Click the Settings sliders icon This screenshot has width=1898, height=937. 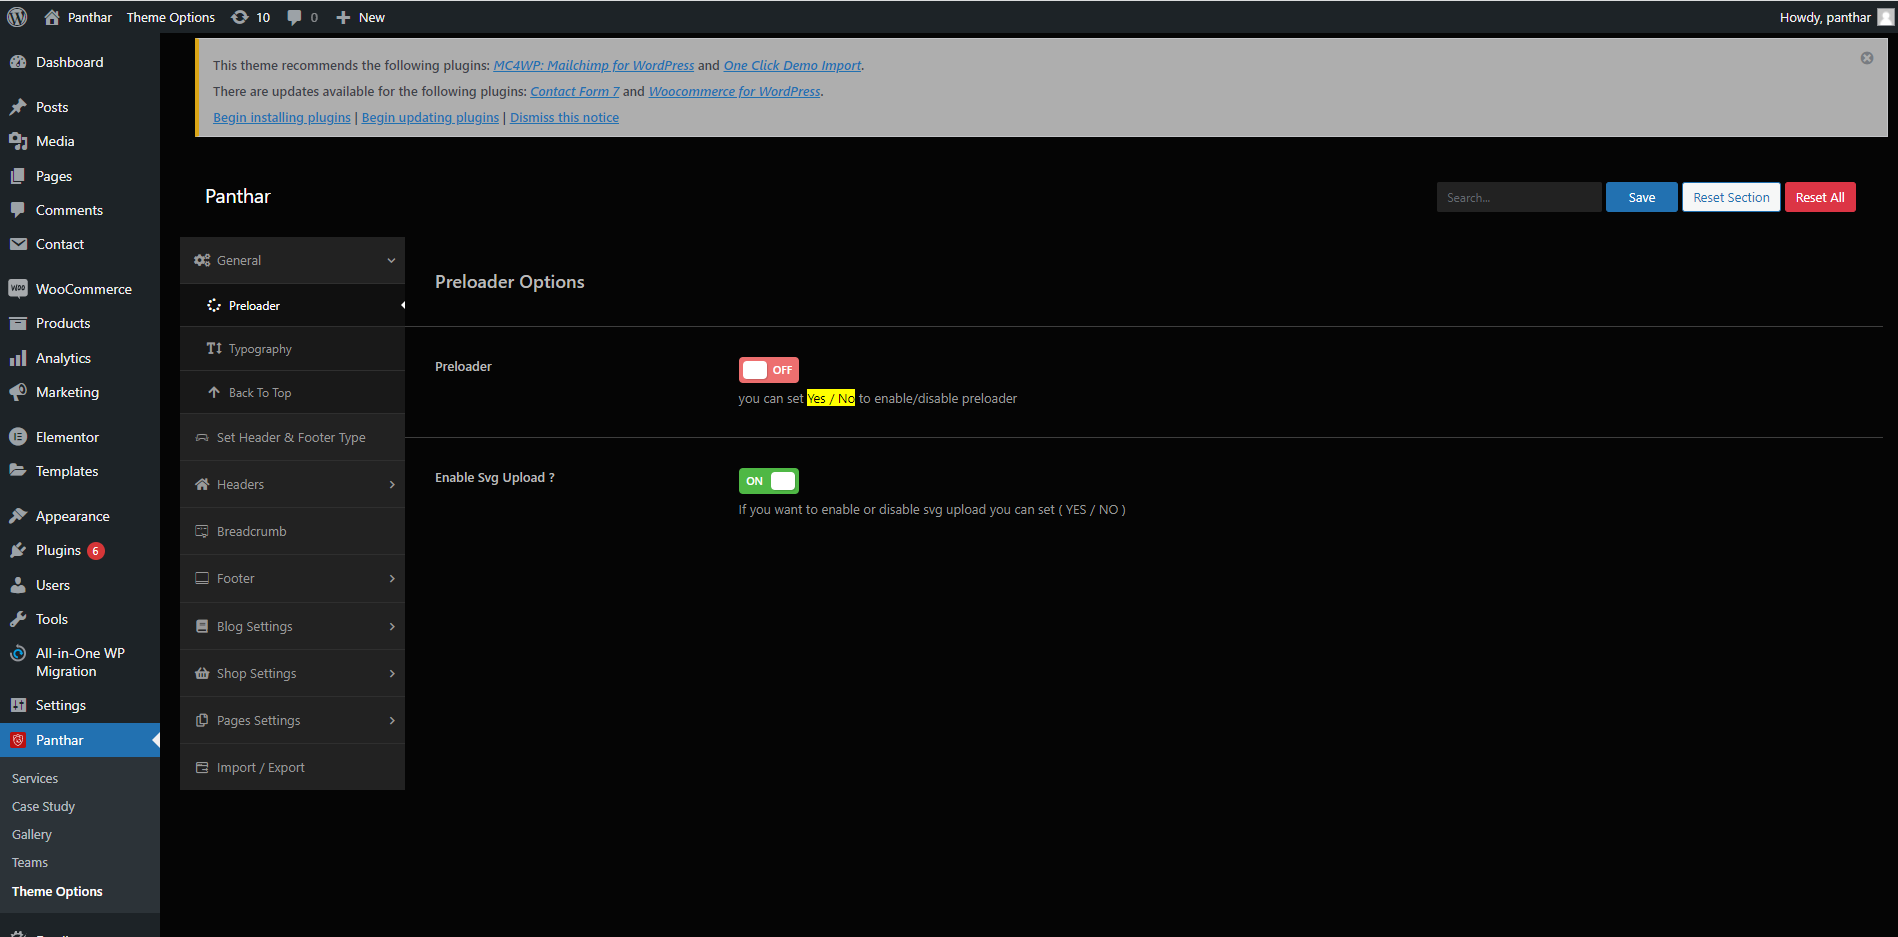click(x=18, y=705)
